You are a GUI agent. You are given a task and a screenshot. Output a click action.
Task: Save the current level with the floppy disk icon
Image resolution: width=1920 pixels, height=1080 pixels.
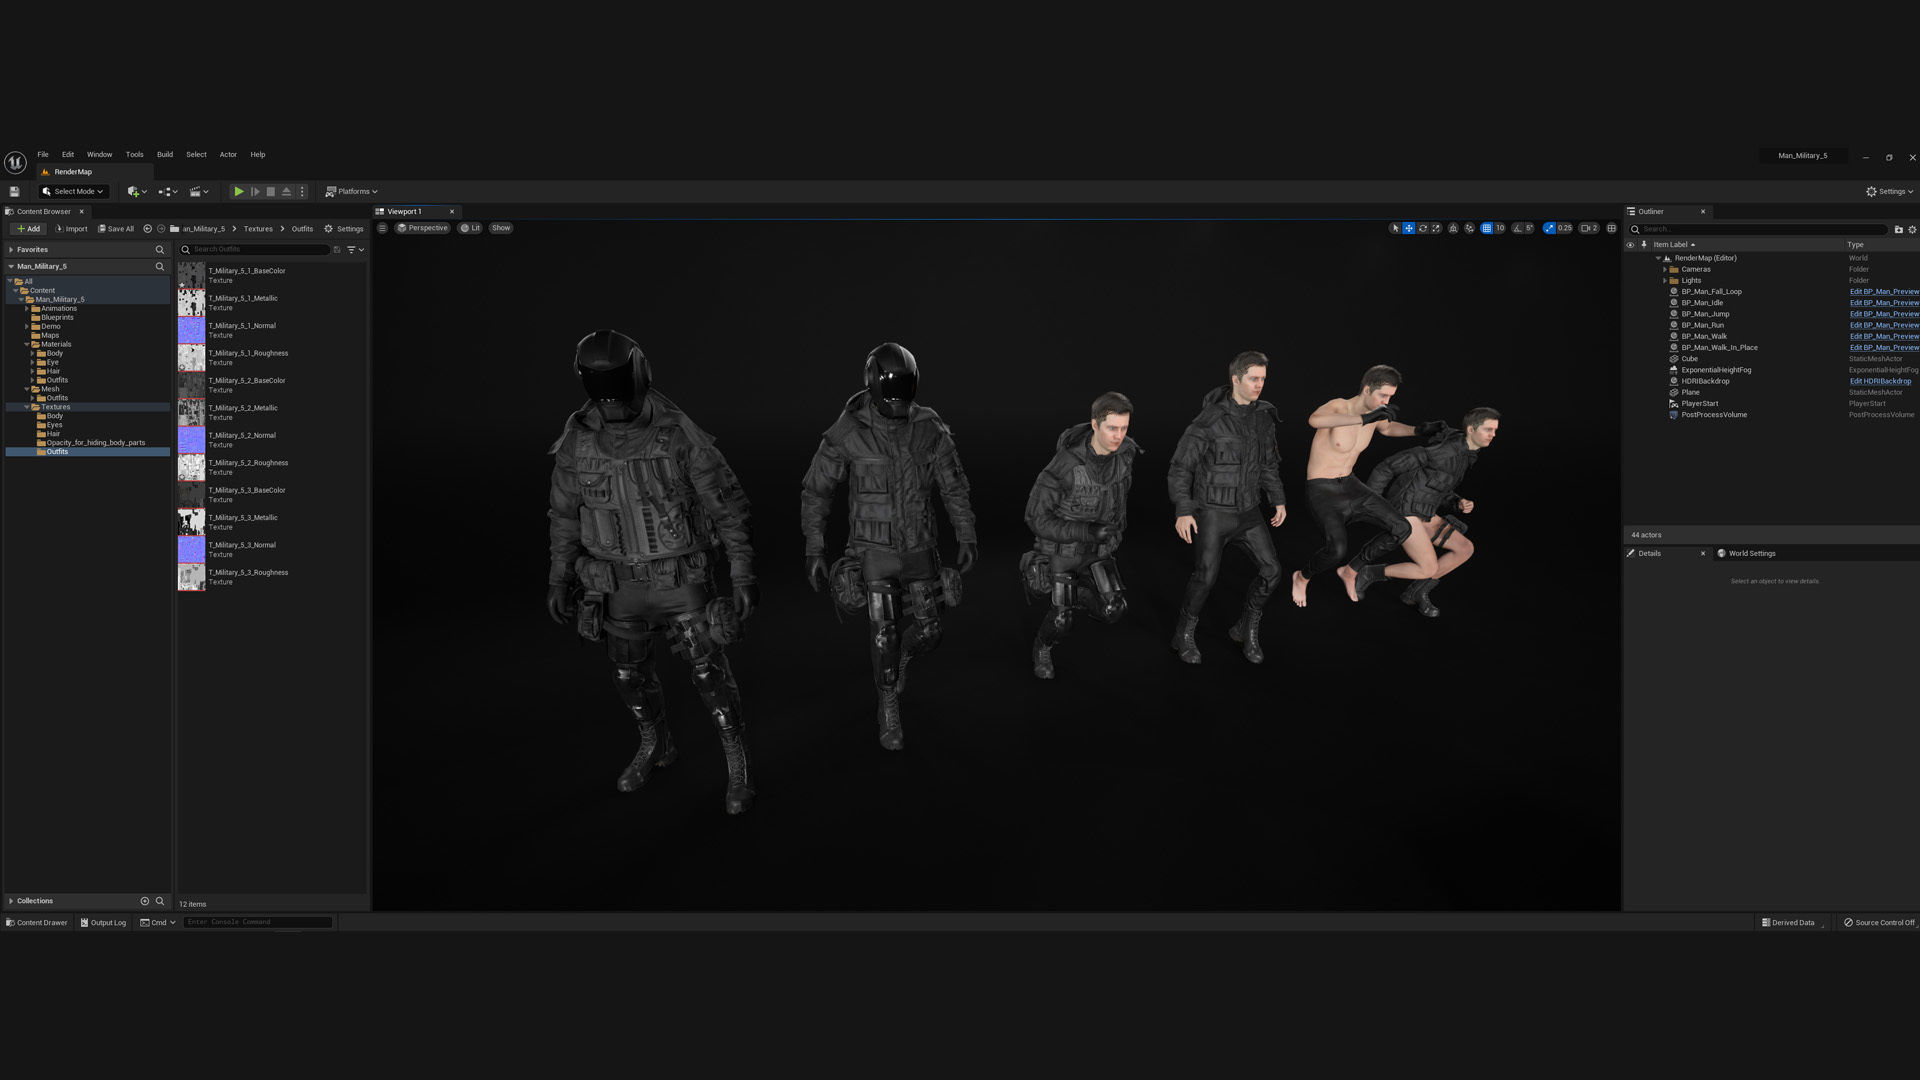tap(14, 191)
